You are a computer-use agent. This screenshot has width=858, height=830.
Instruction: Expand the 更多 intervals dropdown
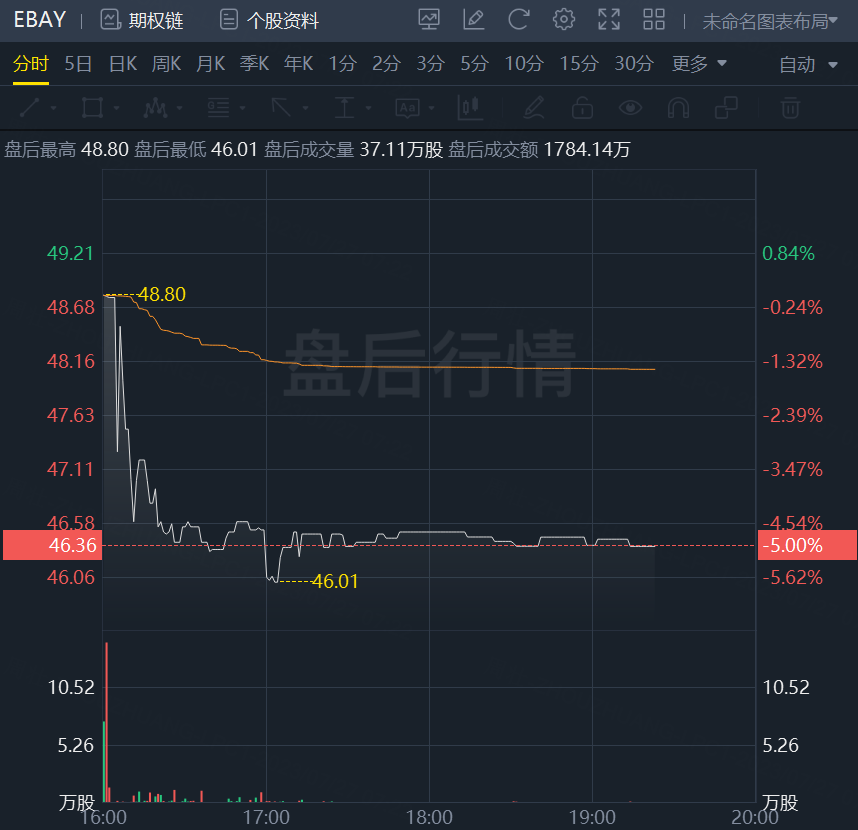point(699,64)
